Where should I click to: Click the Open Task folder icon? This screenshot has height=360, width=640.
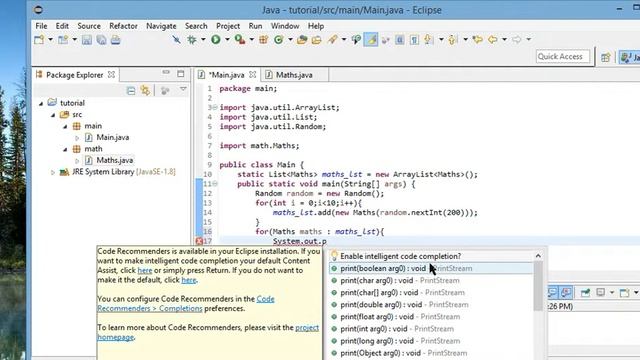[x=317, y=40]
